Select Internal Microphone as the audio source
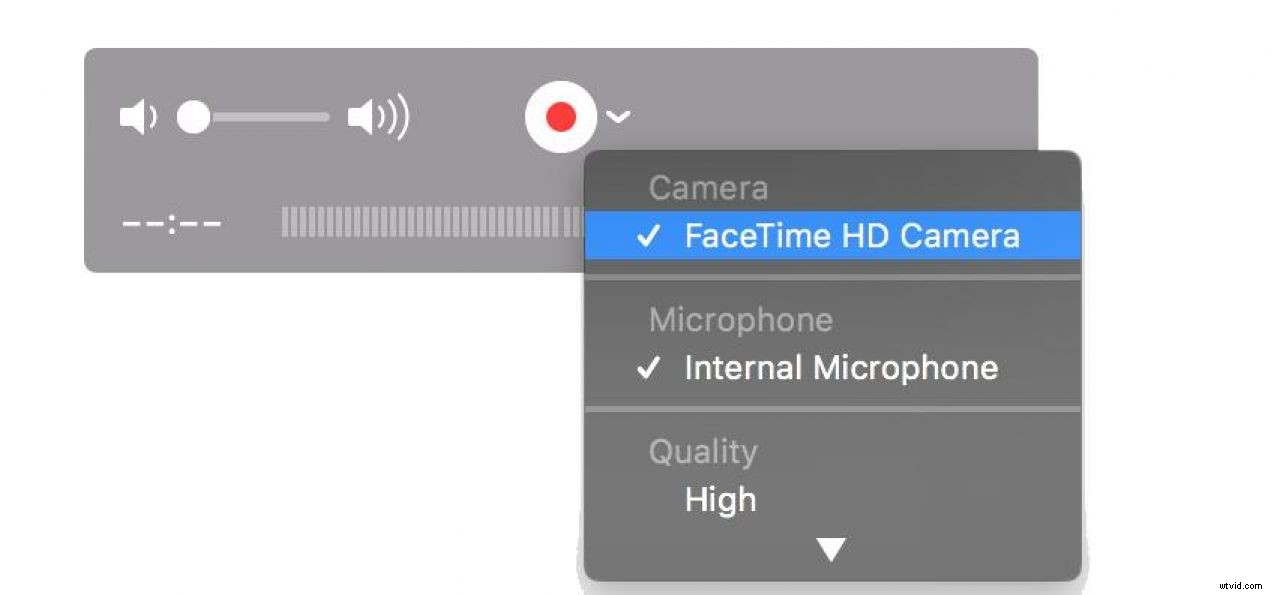Image resolution: width=1280 pixels, height=595 pixels. click(840, 368)
